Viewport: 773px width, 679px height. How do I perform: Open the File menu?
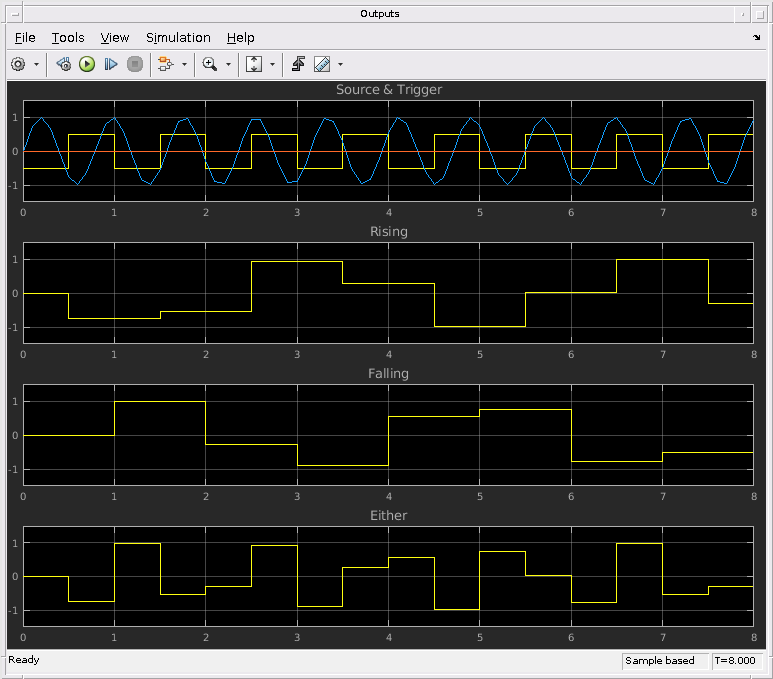click(x=25, y=37)
